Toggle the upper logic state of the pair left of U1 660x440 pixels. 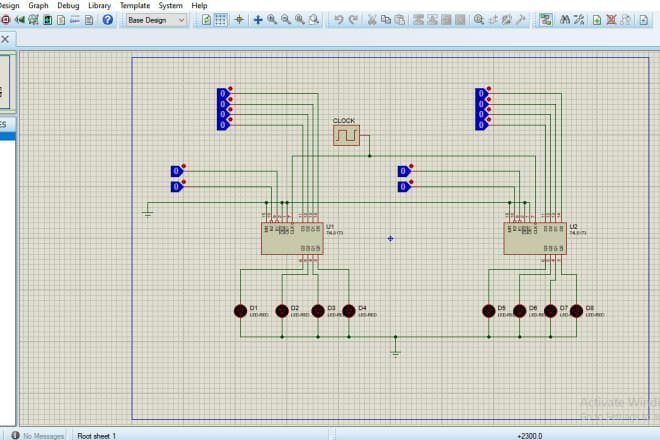[177, 171]
